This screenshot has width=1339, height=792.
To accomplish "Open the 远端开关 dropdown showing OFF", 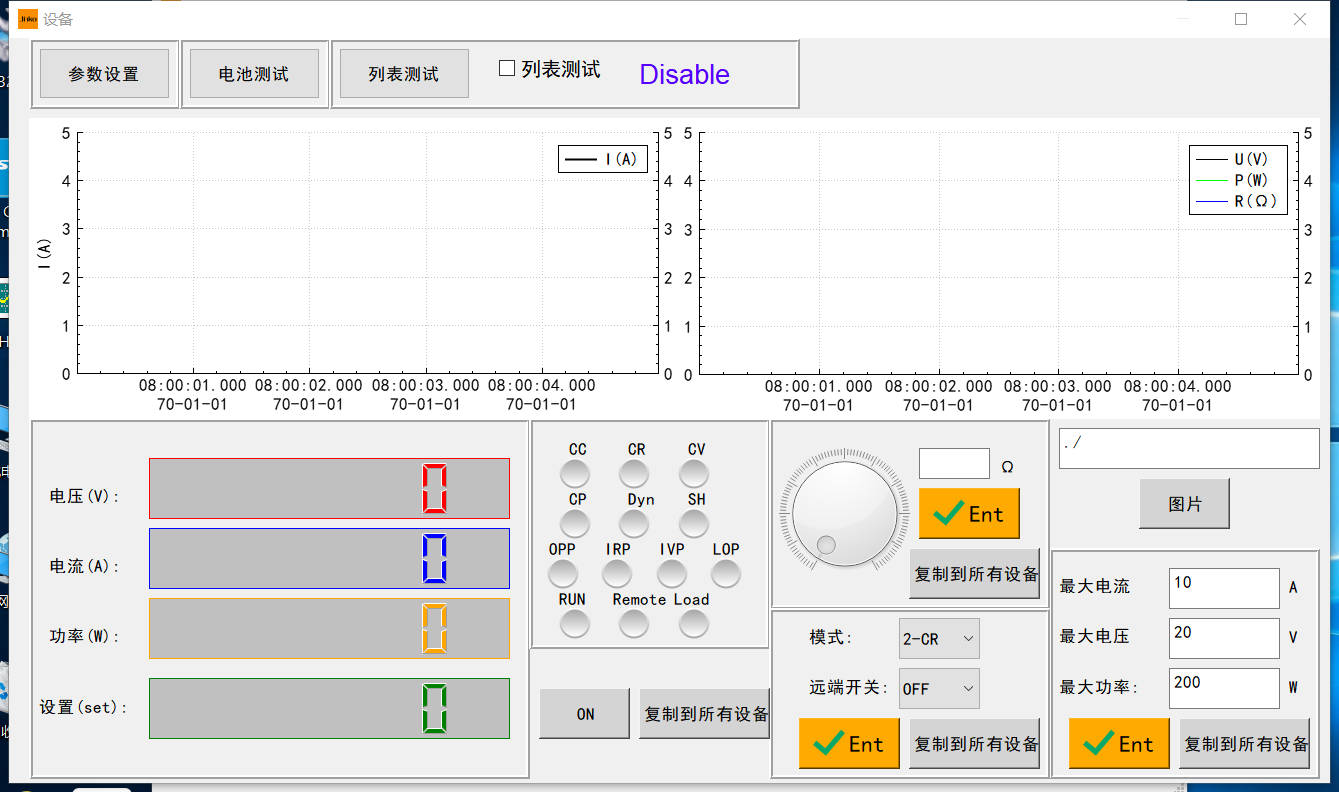I will [x=938, y=688].
